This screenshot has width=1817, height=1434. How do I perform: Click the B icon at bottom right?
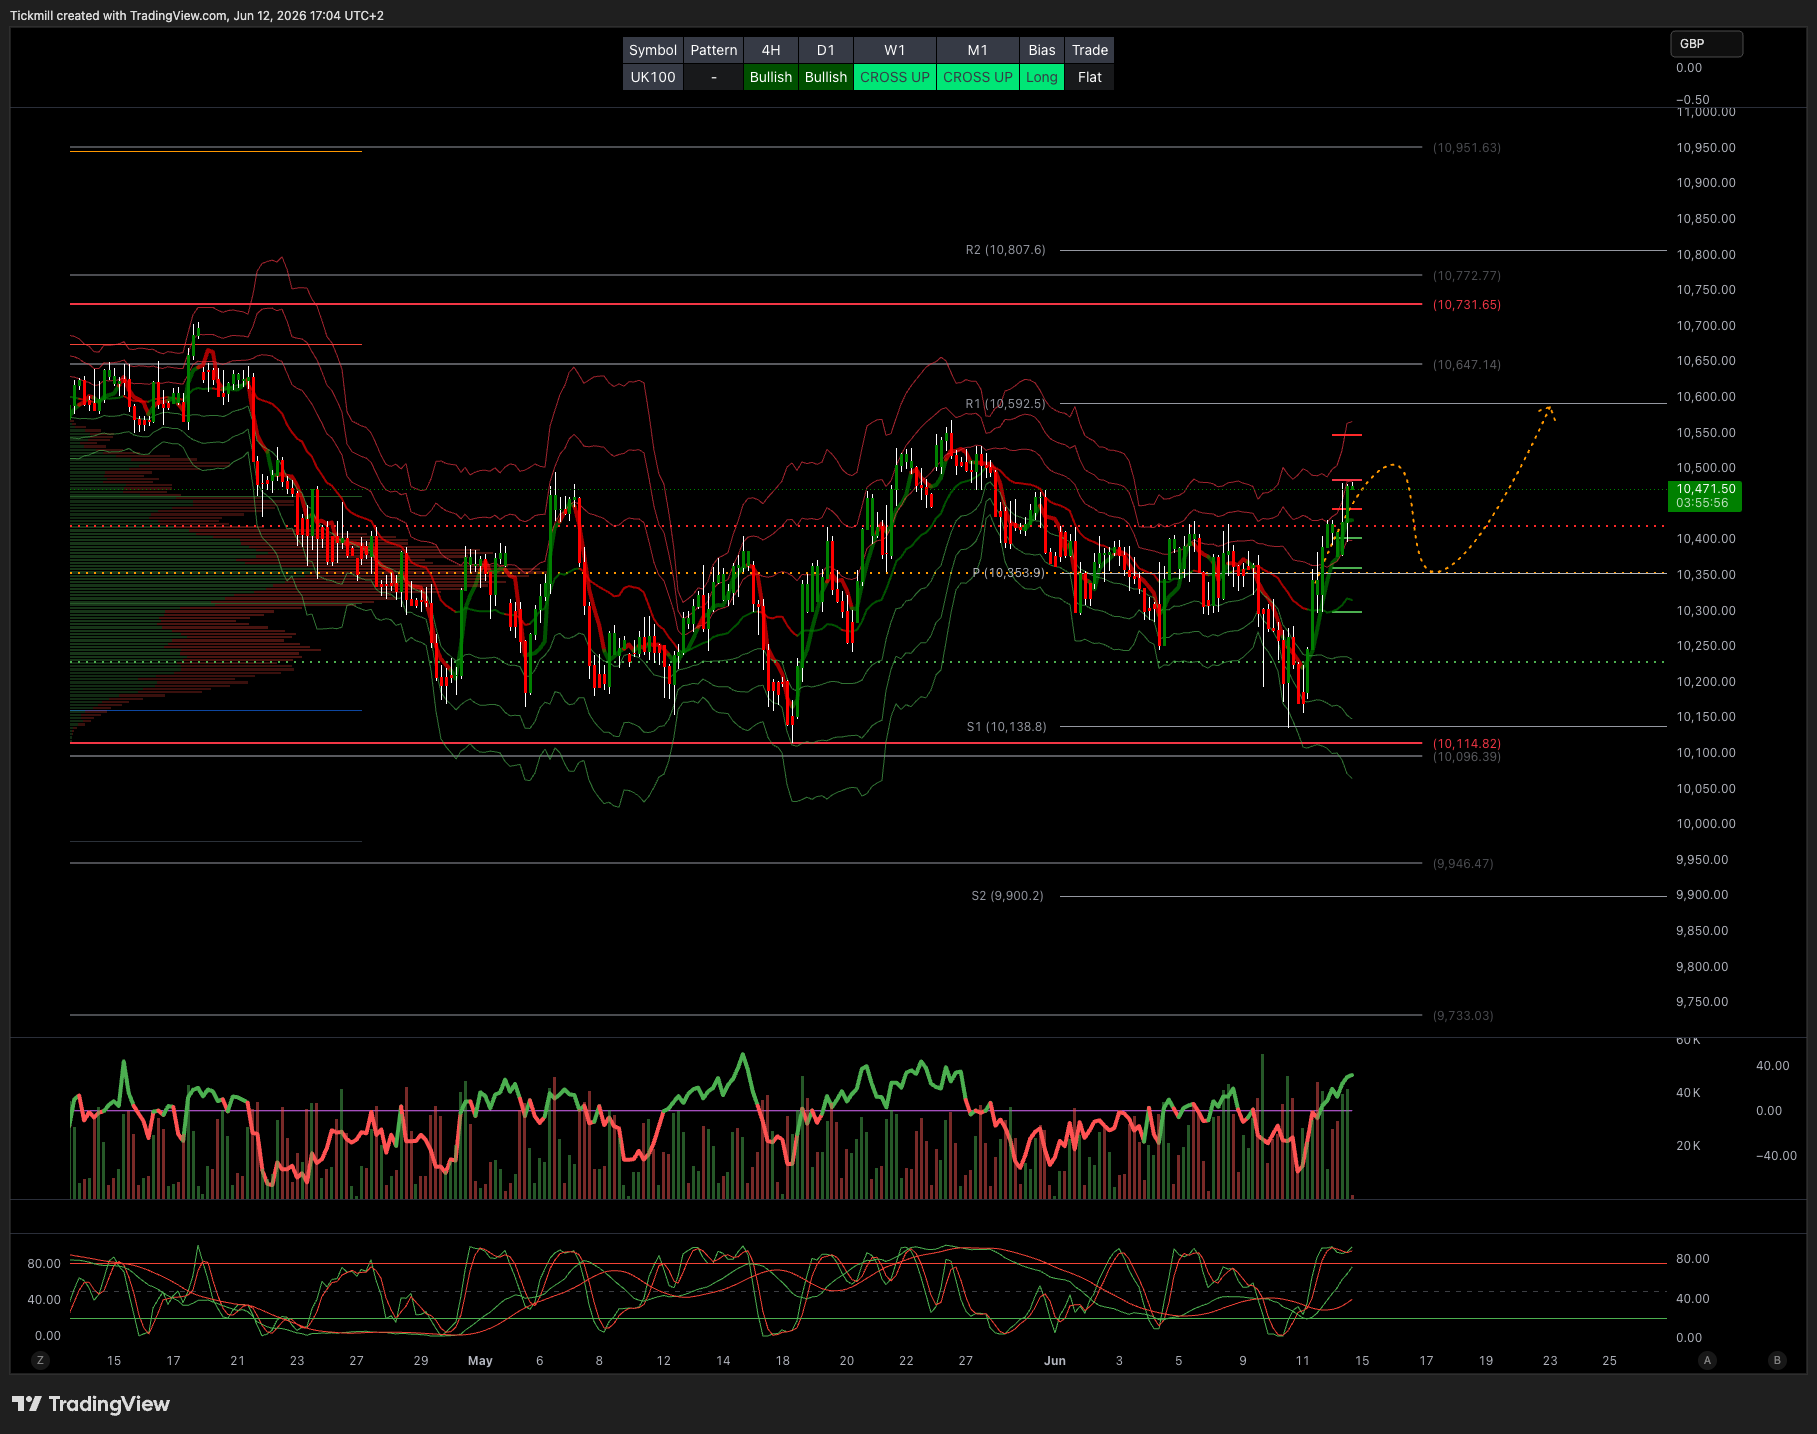[x=1777, y=1360]
